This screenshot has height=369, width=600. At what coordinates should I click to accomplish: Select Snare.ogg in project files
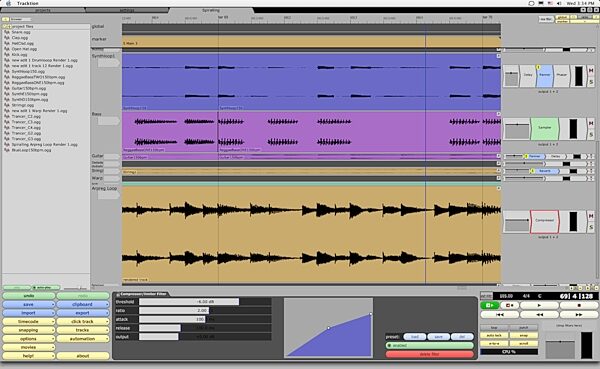coord(21,33)
